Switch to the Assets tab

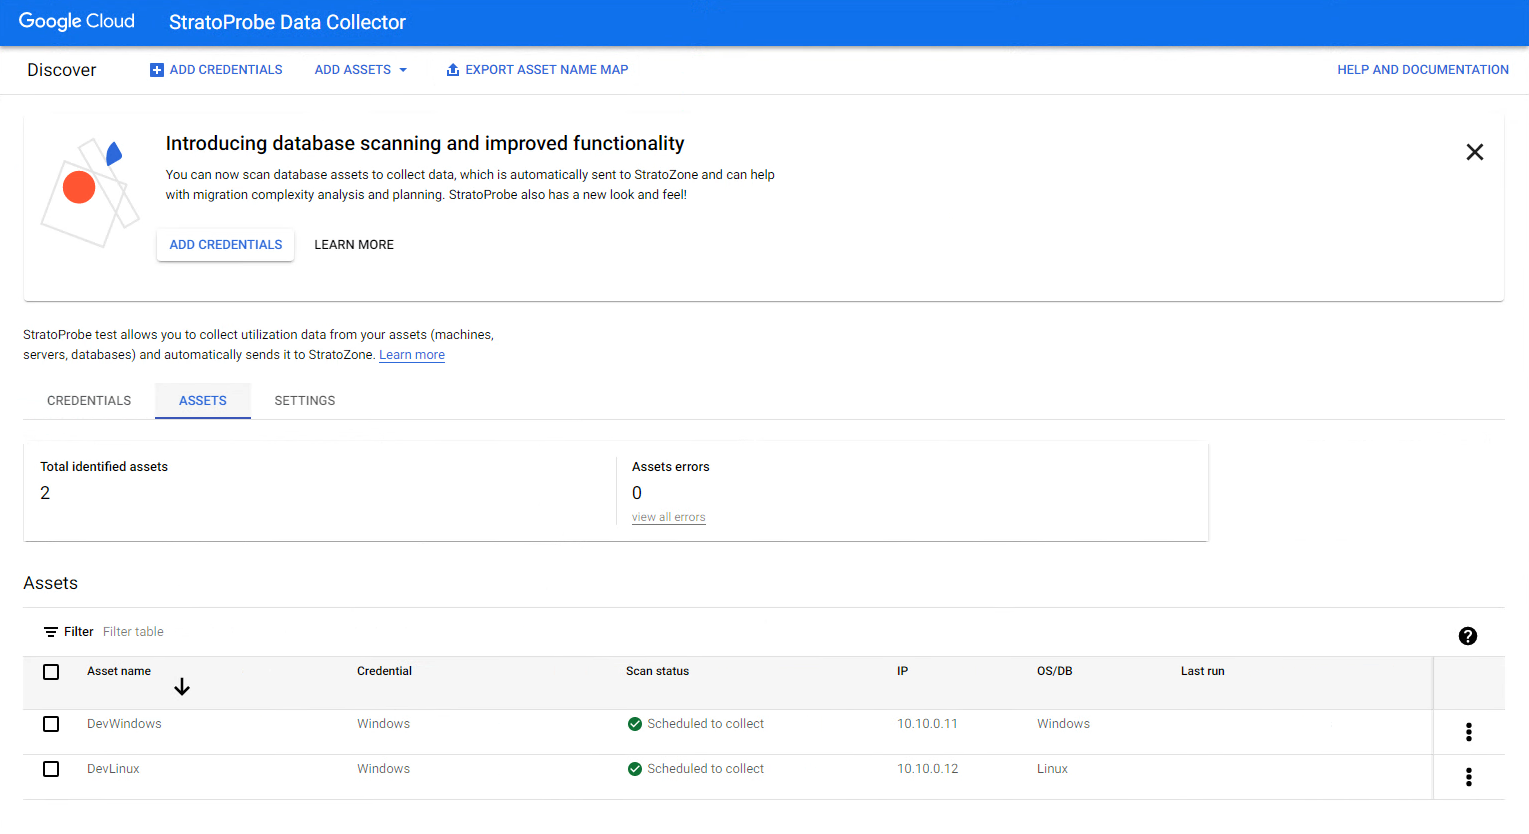203,401
